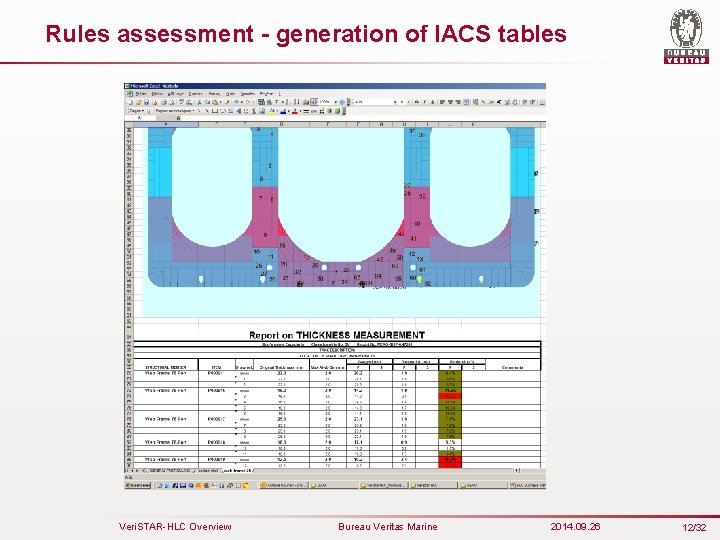Open the Fenêtre menu in Excel

coord(266,94)
